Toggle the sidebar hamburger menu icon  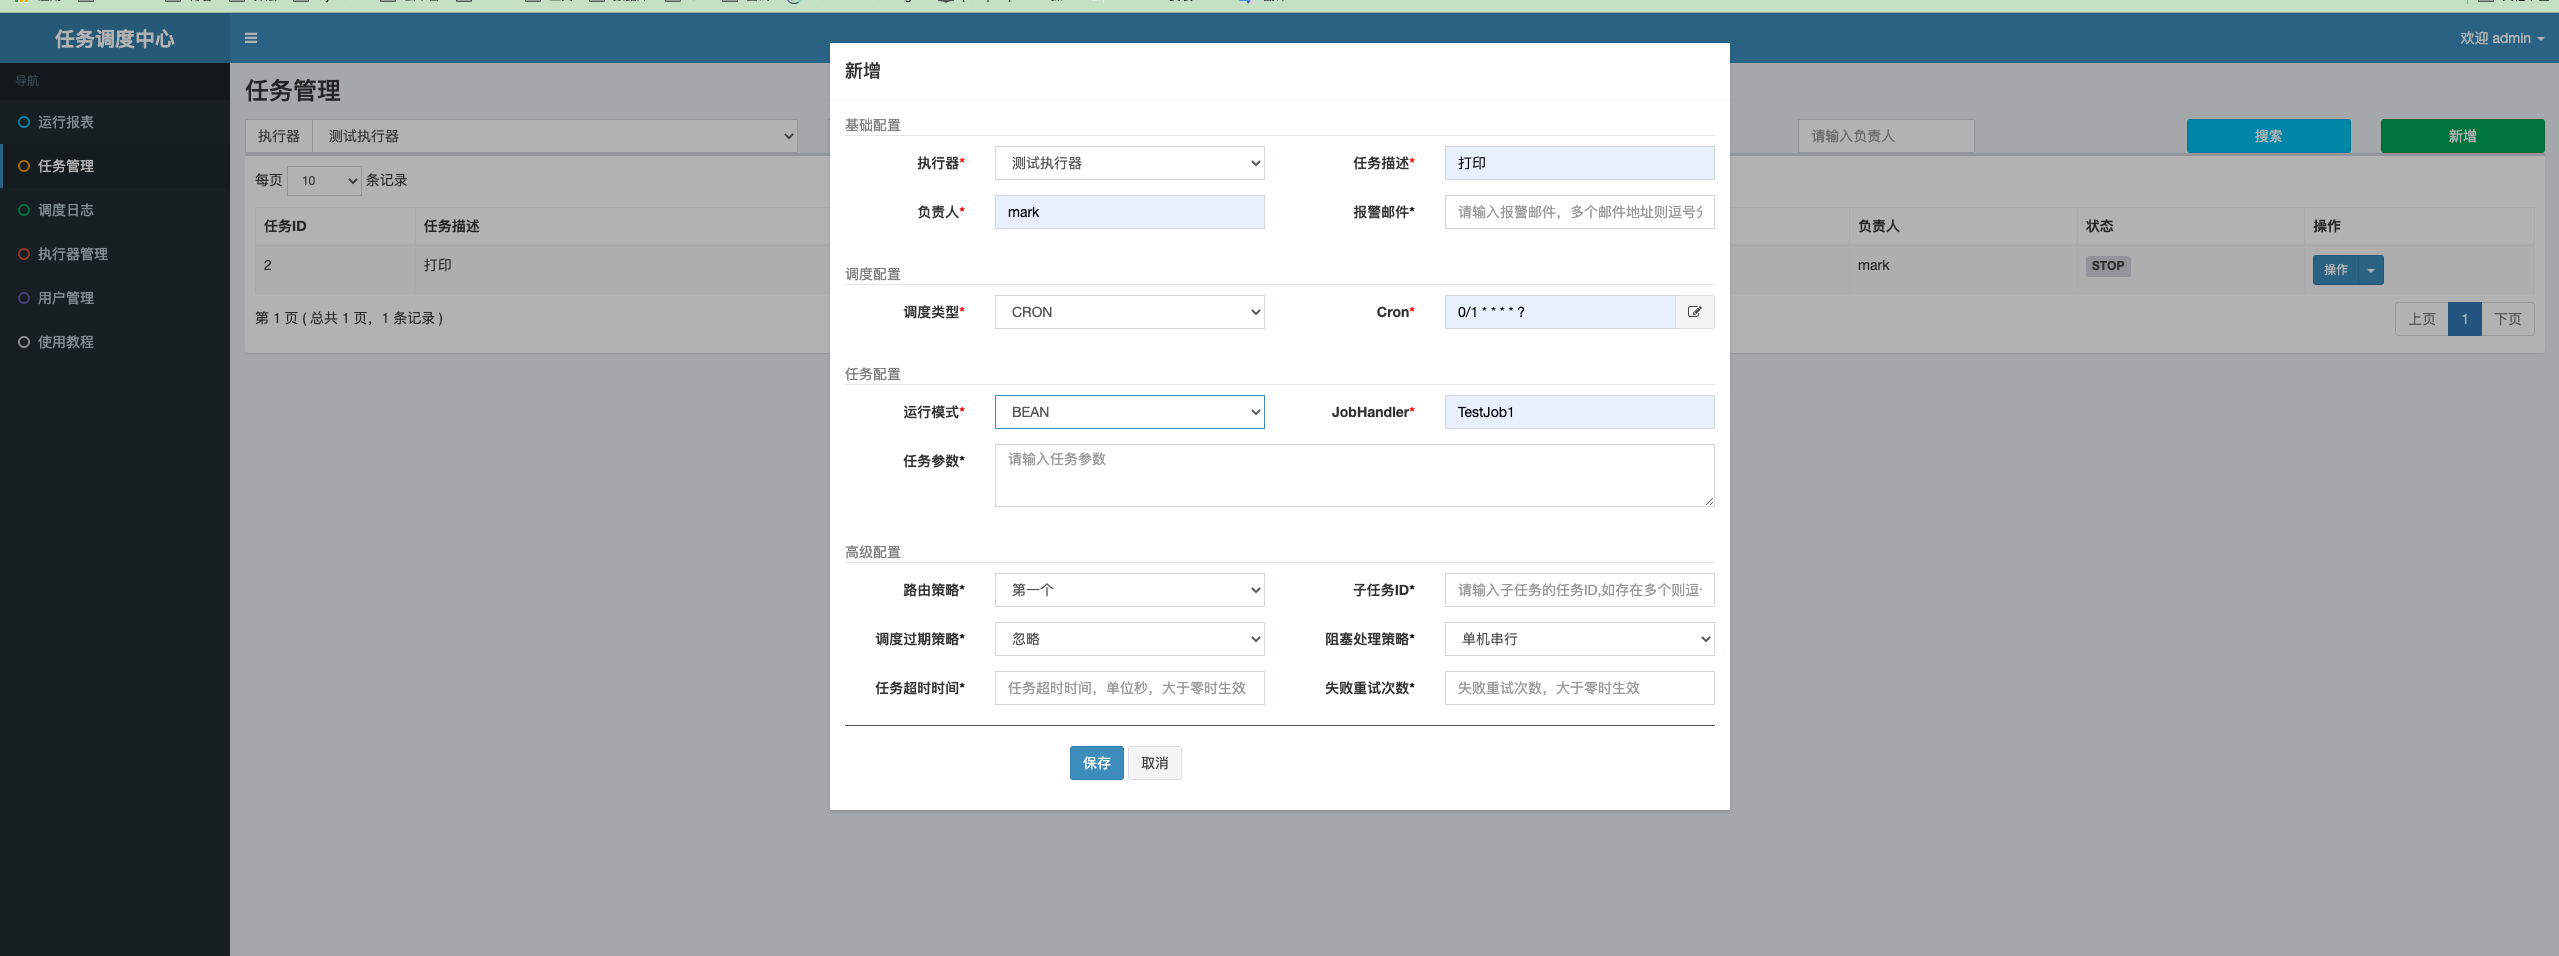pyautogui.click(x=251, y=38)
